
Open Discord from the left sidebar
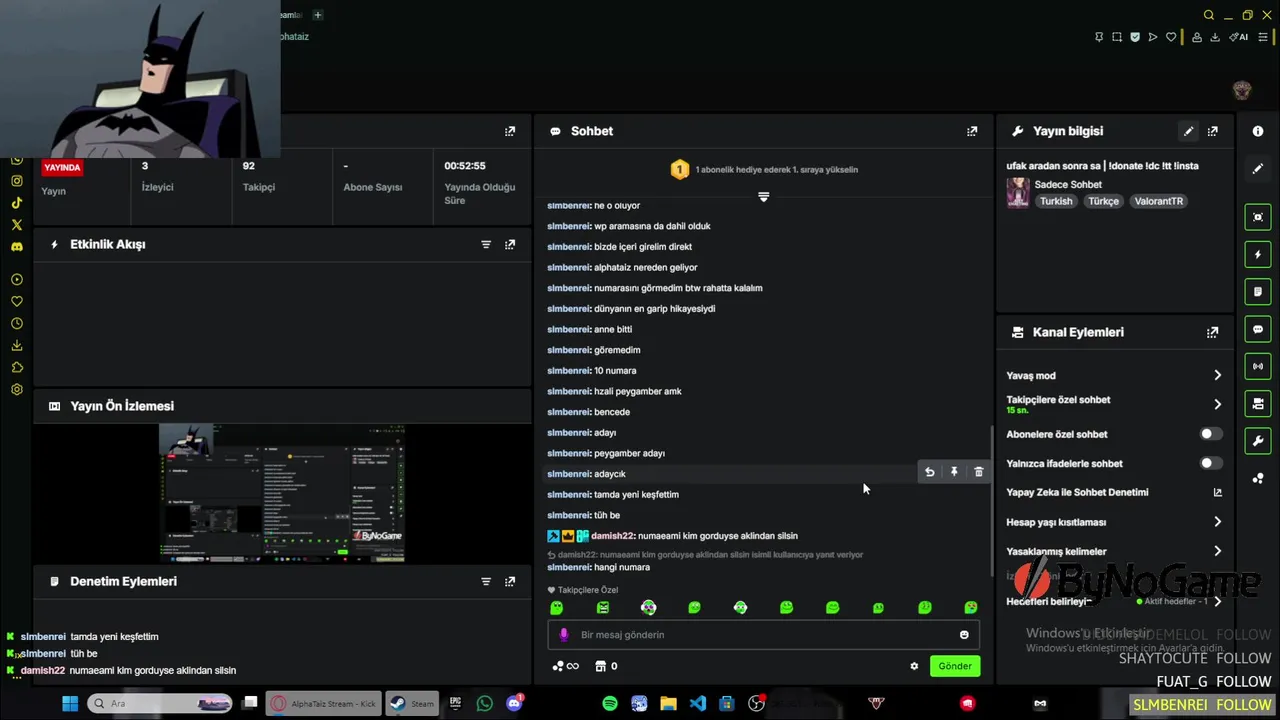tap(17, 247)
